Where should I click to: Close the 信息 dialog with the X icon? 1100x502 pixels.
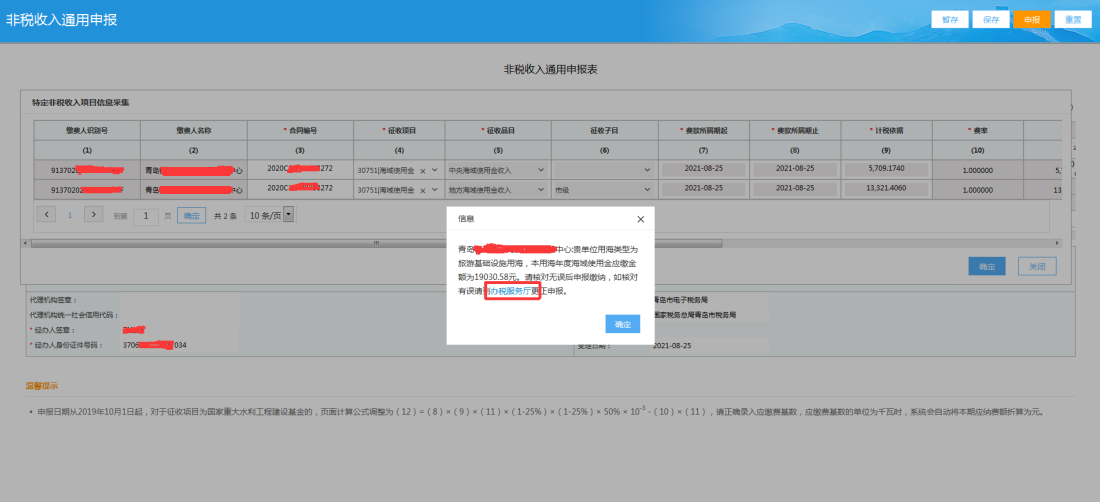[641, 218]
